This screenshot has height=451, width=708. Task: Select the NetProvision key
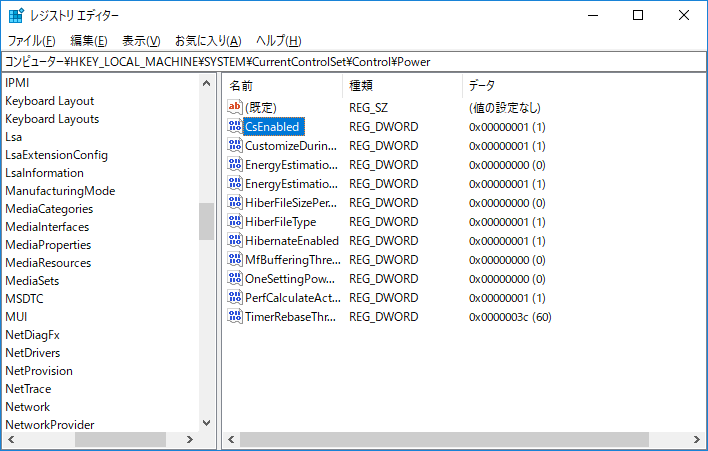39,371
